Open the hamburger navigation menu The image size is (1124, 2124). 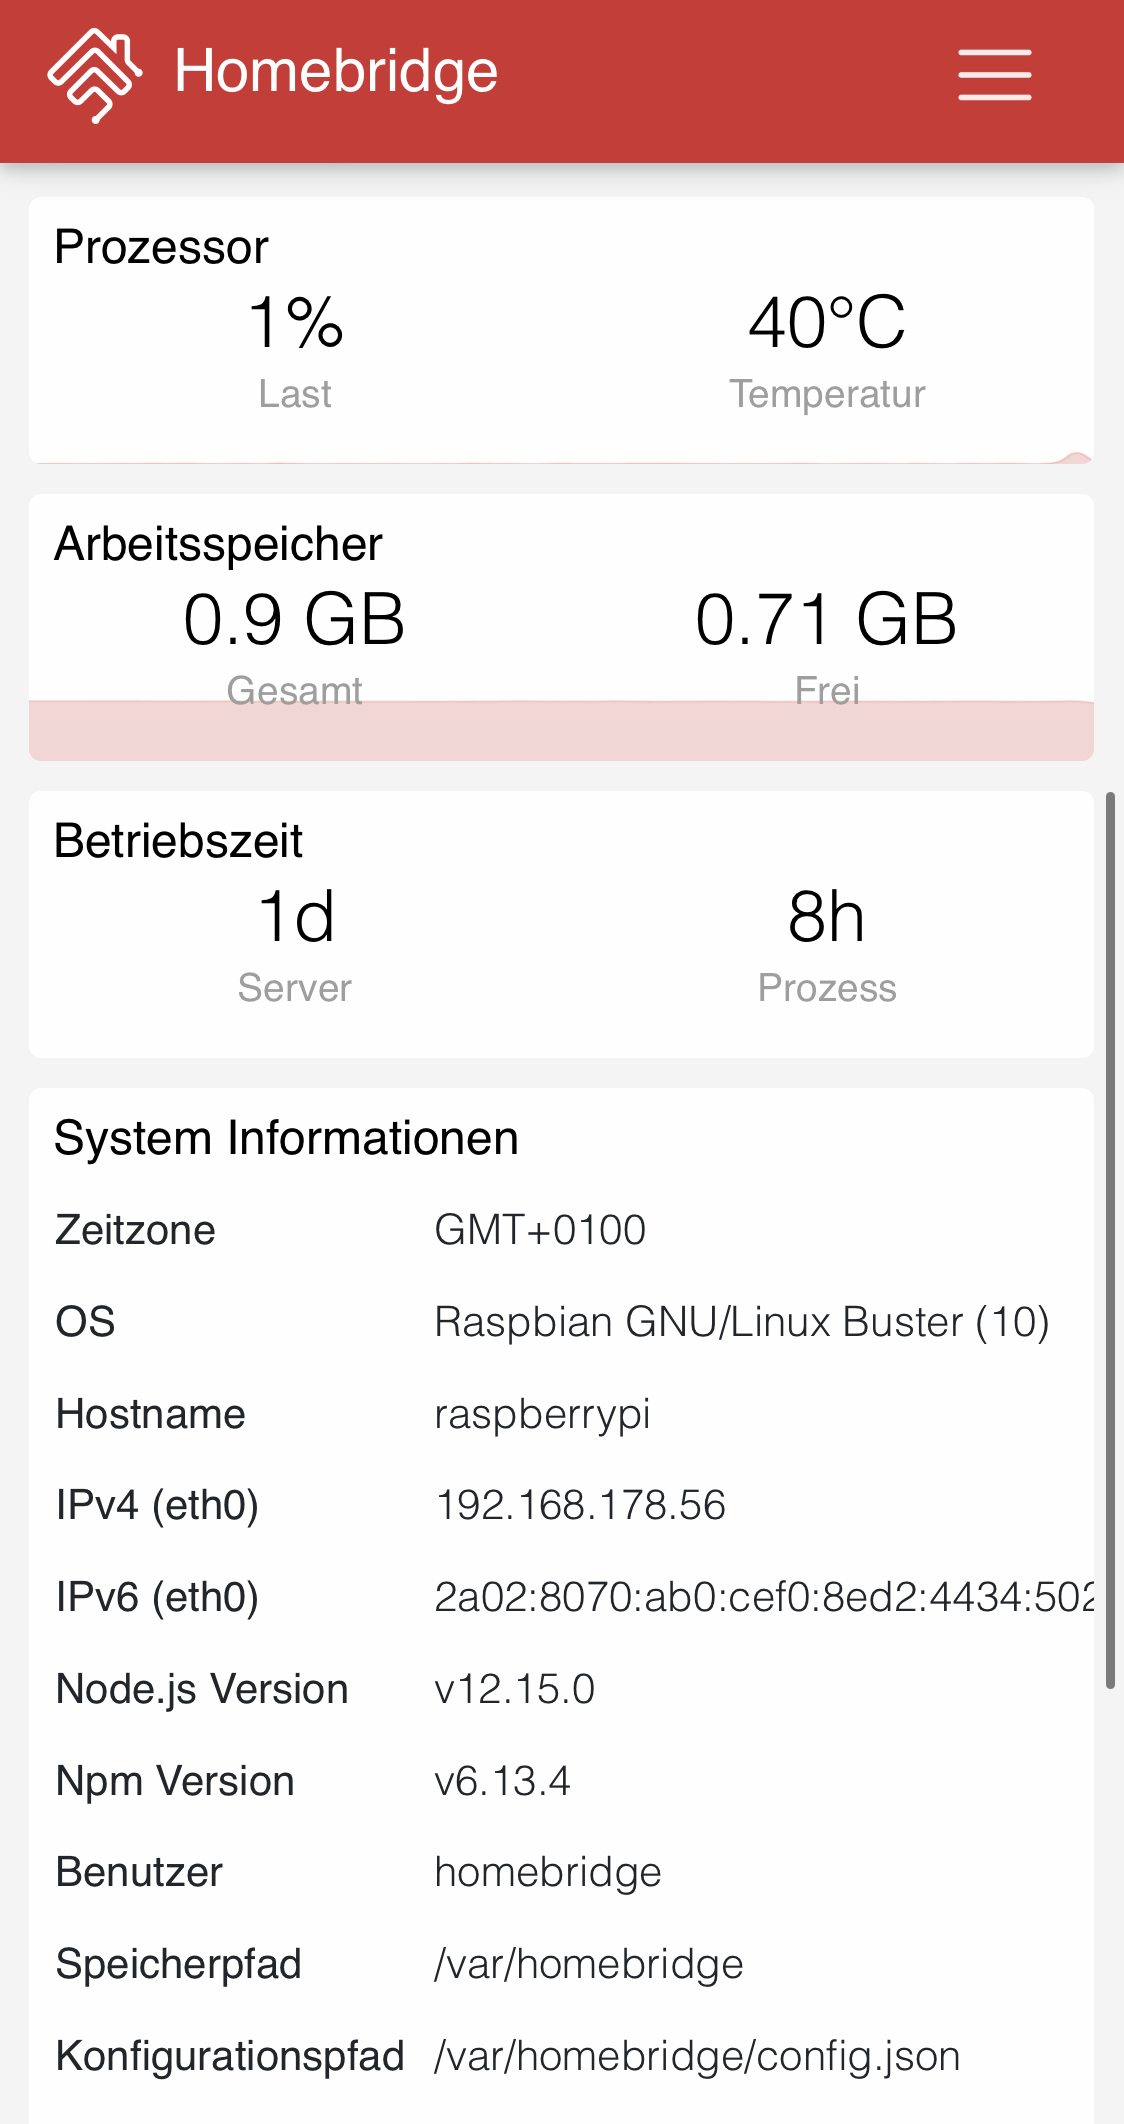(x=994, y=75)
